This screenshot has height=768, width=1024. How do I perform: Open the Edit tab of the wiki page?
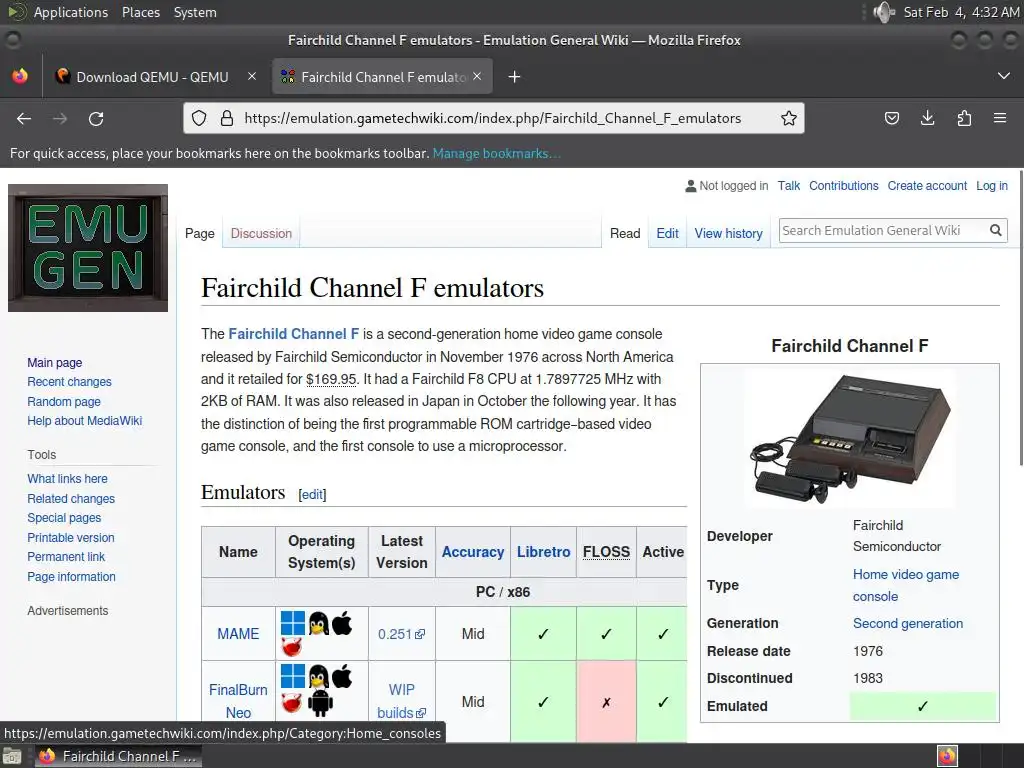(x=667, y=233)
